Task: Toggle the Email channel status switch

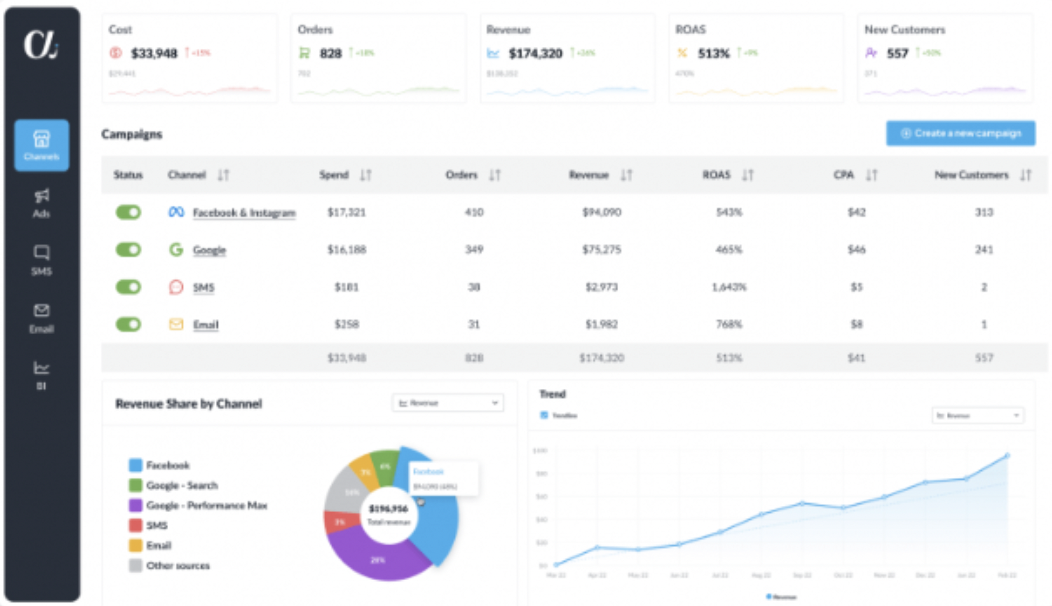Action: (x=128, y=324)
